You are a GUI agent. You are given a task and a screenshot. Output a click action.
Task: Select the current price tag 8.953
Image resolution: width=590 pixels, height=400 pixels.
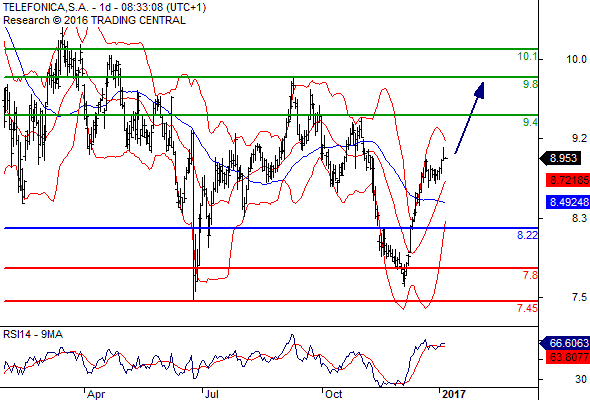pos(560,158)
